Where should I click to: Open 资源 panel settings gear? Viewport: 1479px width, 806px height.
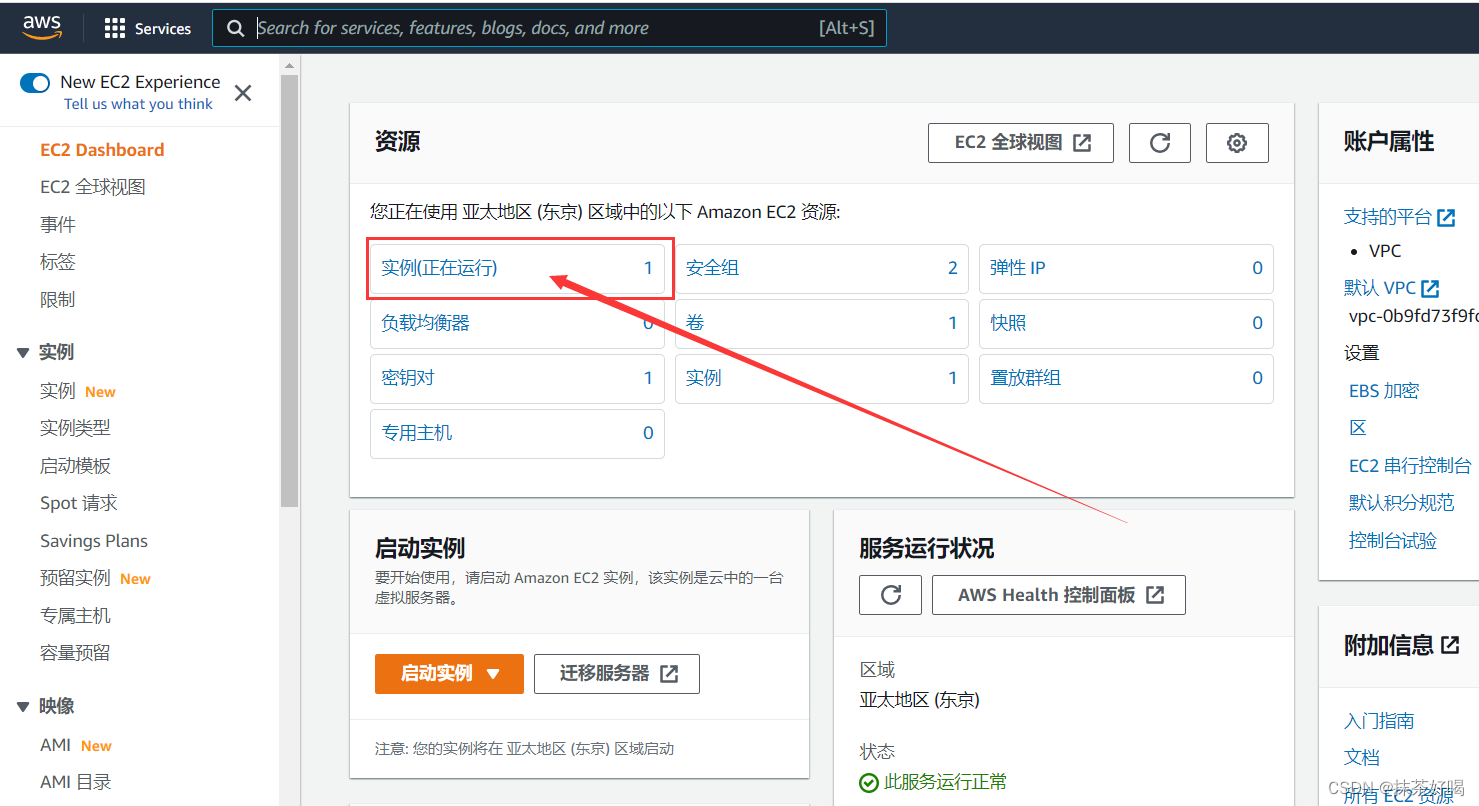pyautogui.click(x=1237, y=143)
